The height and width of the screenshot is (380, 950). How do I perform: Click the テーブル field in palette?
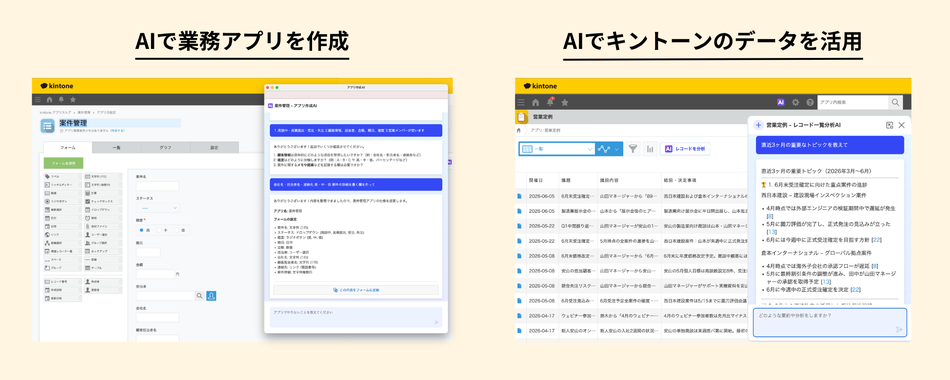(102, 267)
